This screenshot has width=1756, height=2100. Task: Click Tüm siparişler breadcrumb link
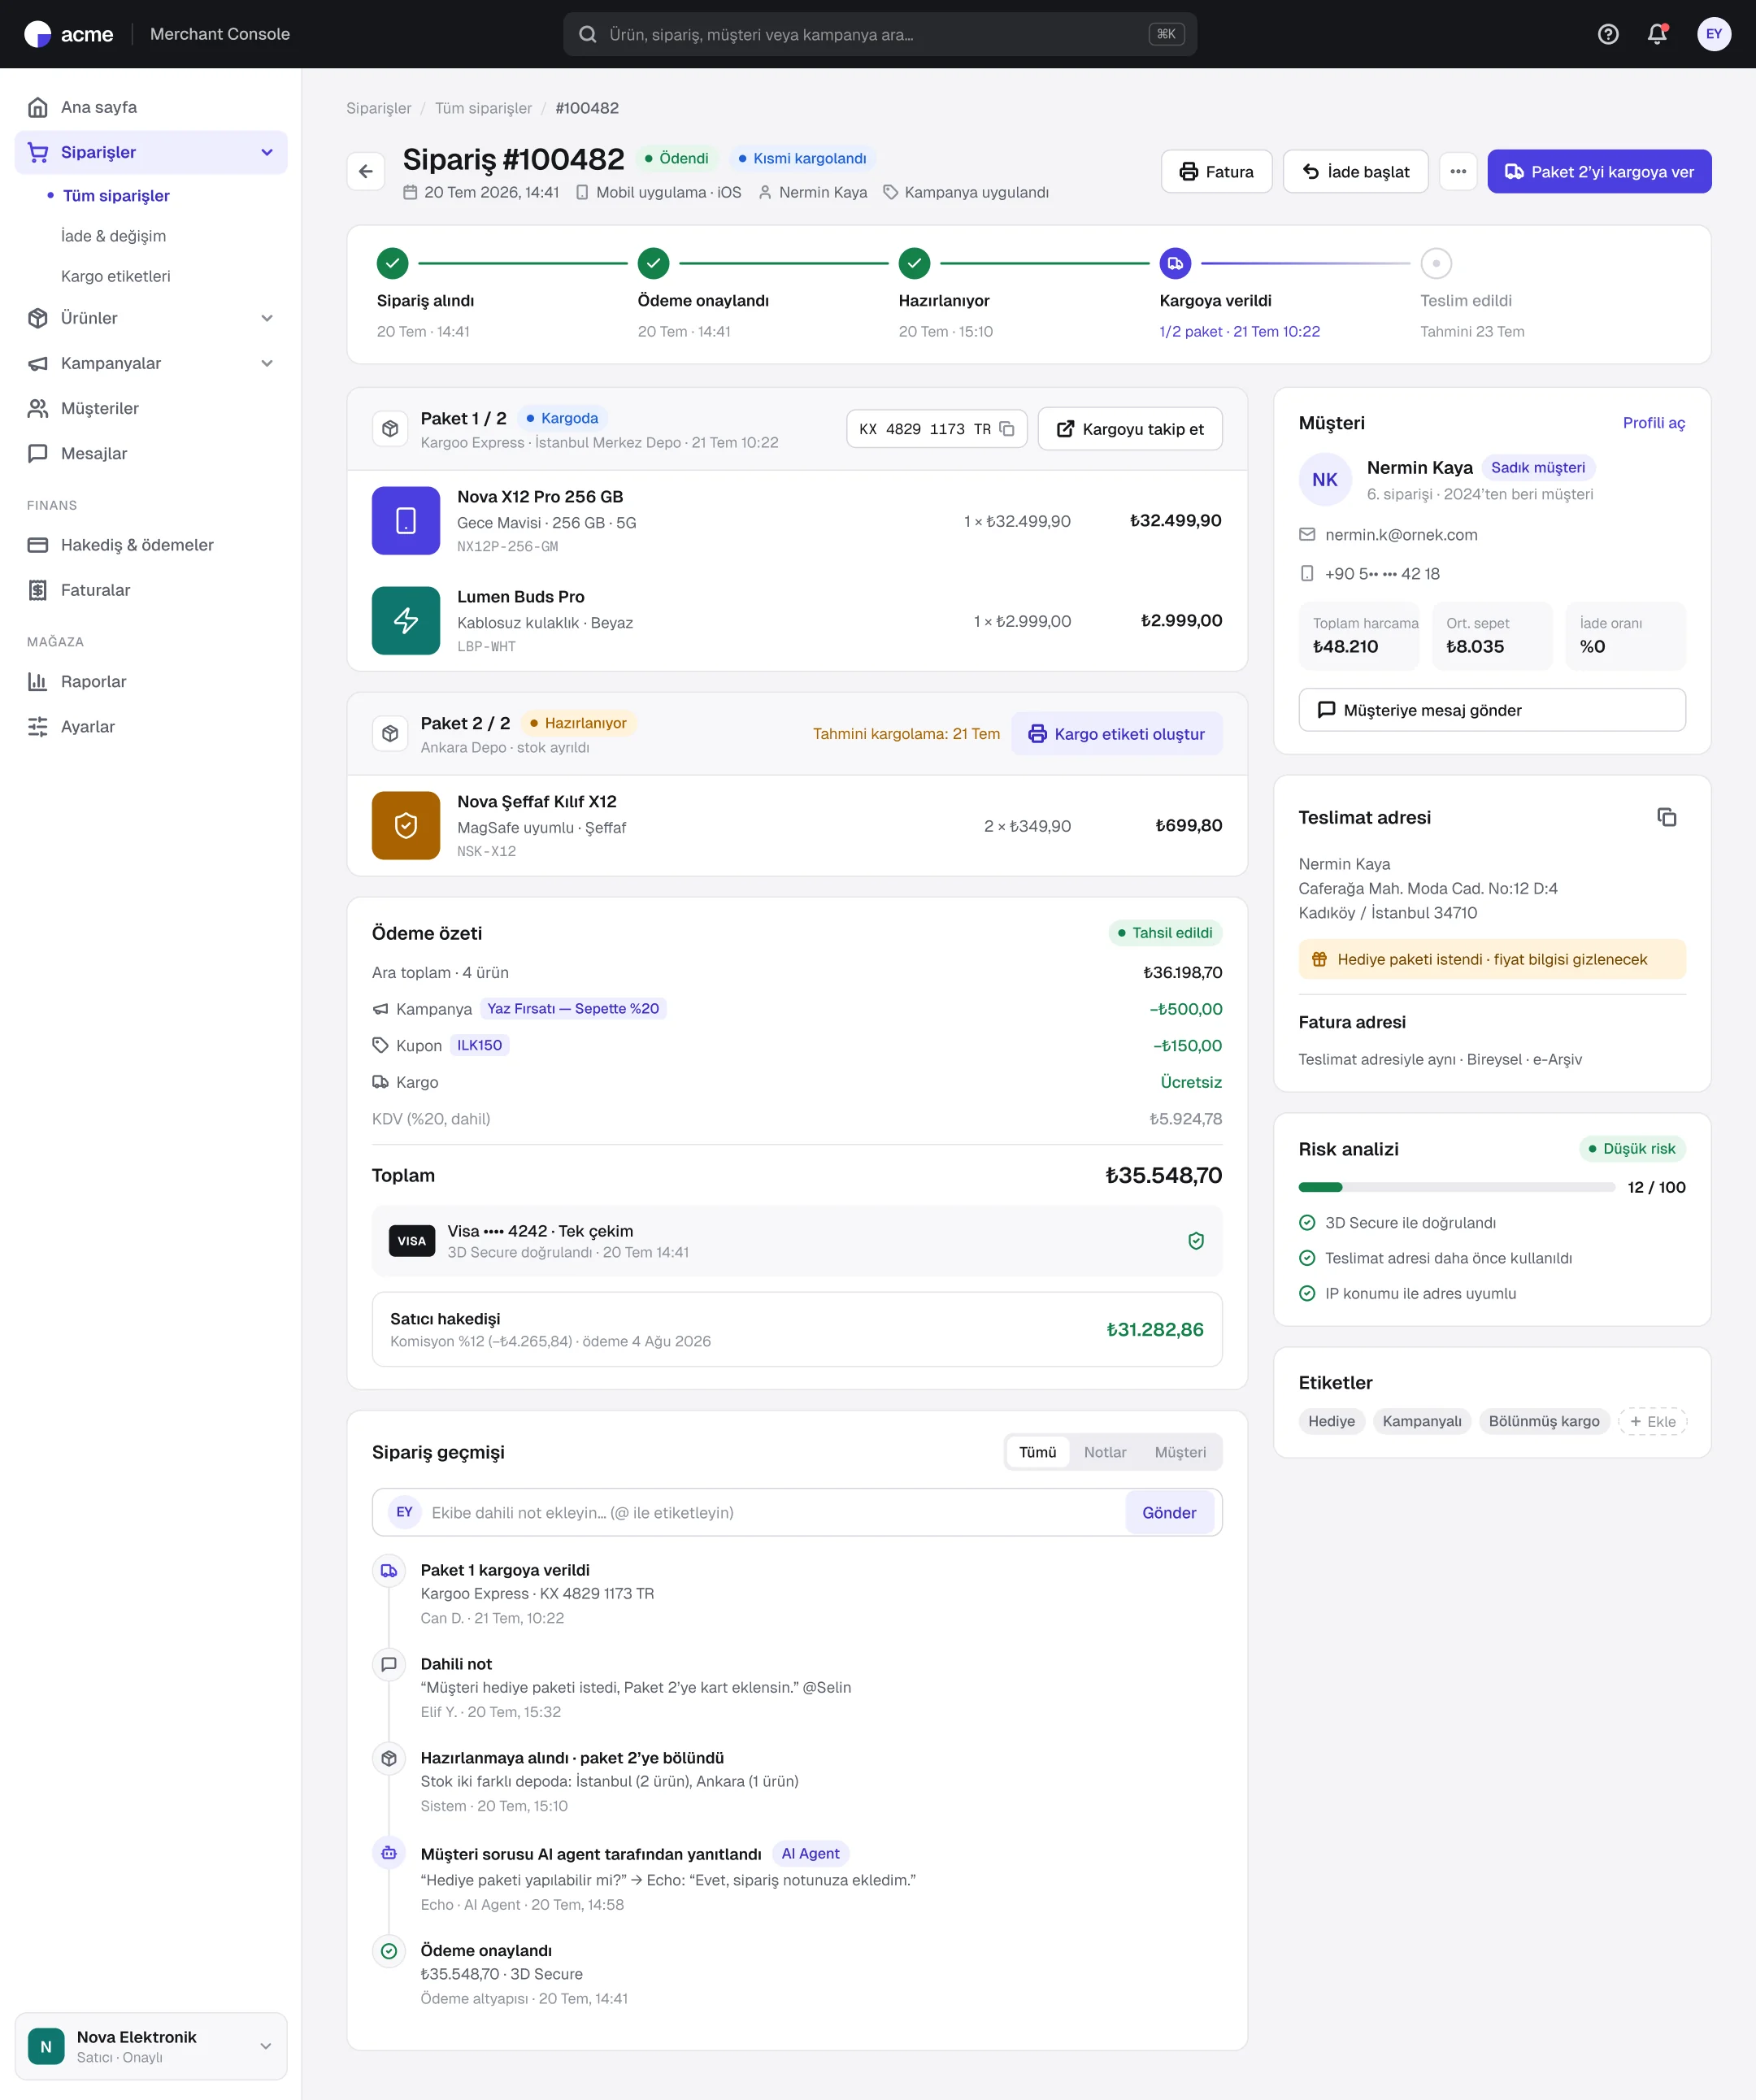pos(483,108)
